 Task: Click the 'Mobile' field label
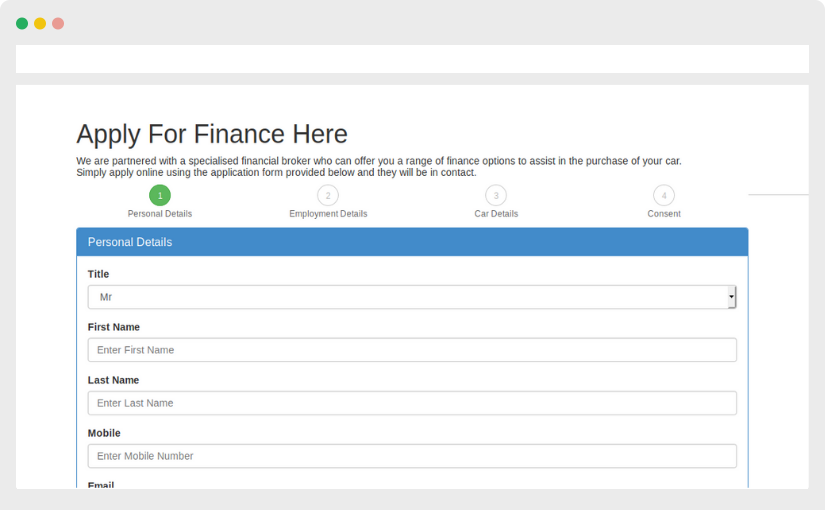pyautogui.click(x=104, y=433)
